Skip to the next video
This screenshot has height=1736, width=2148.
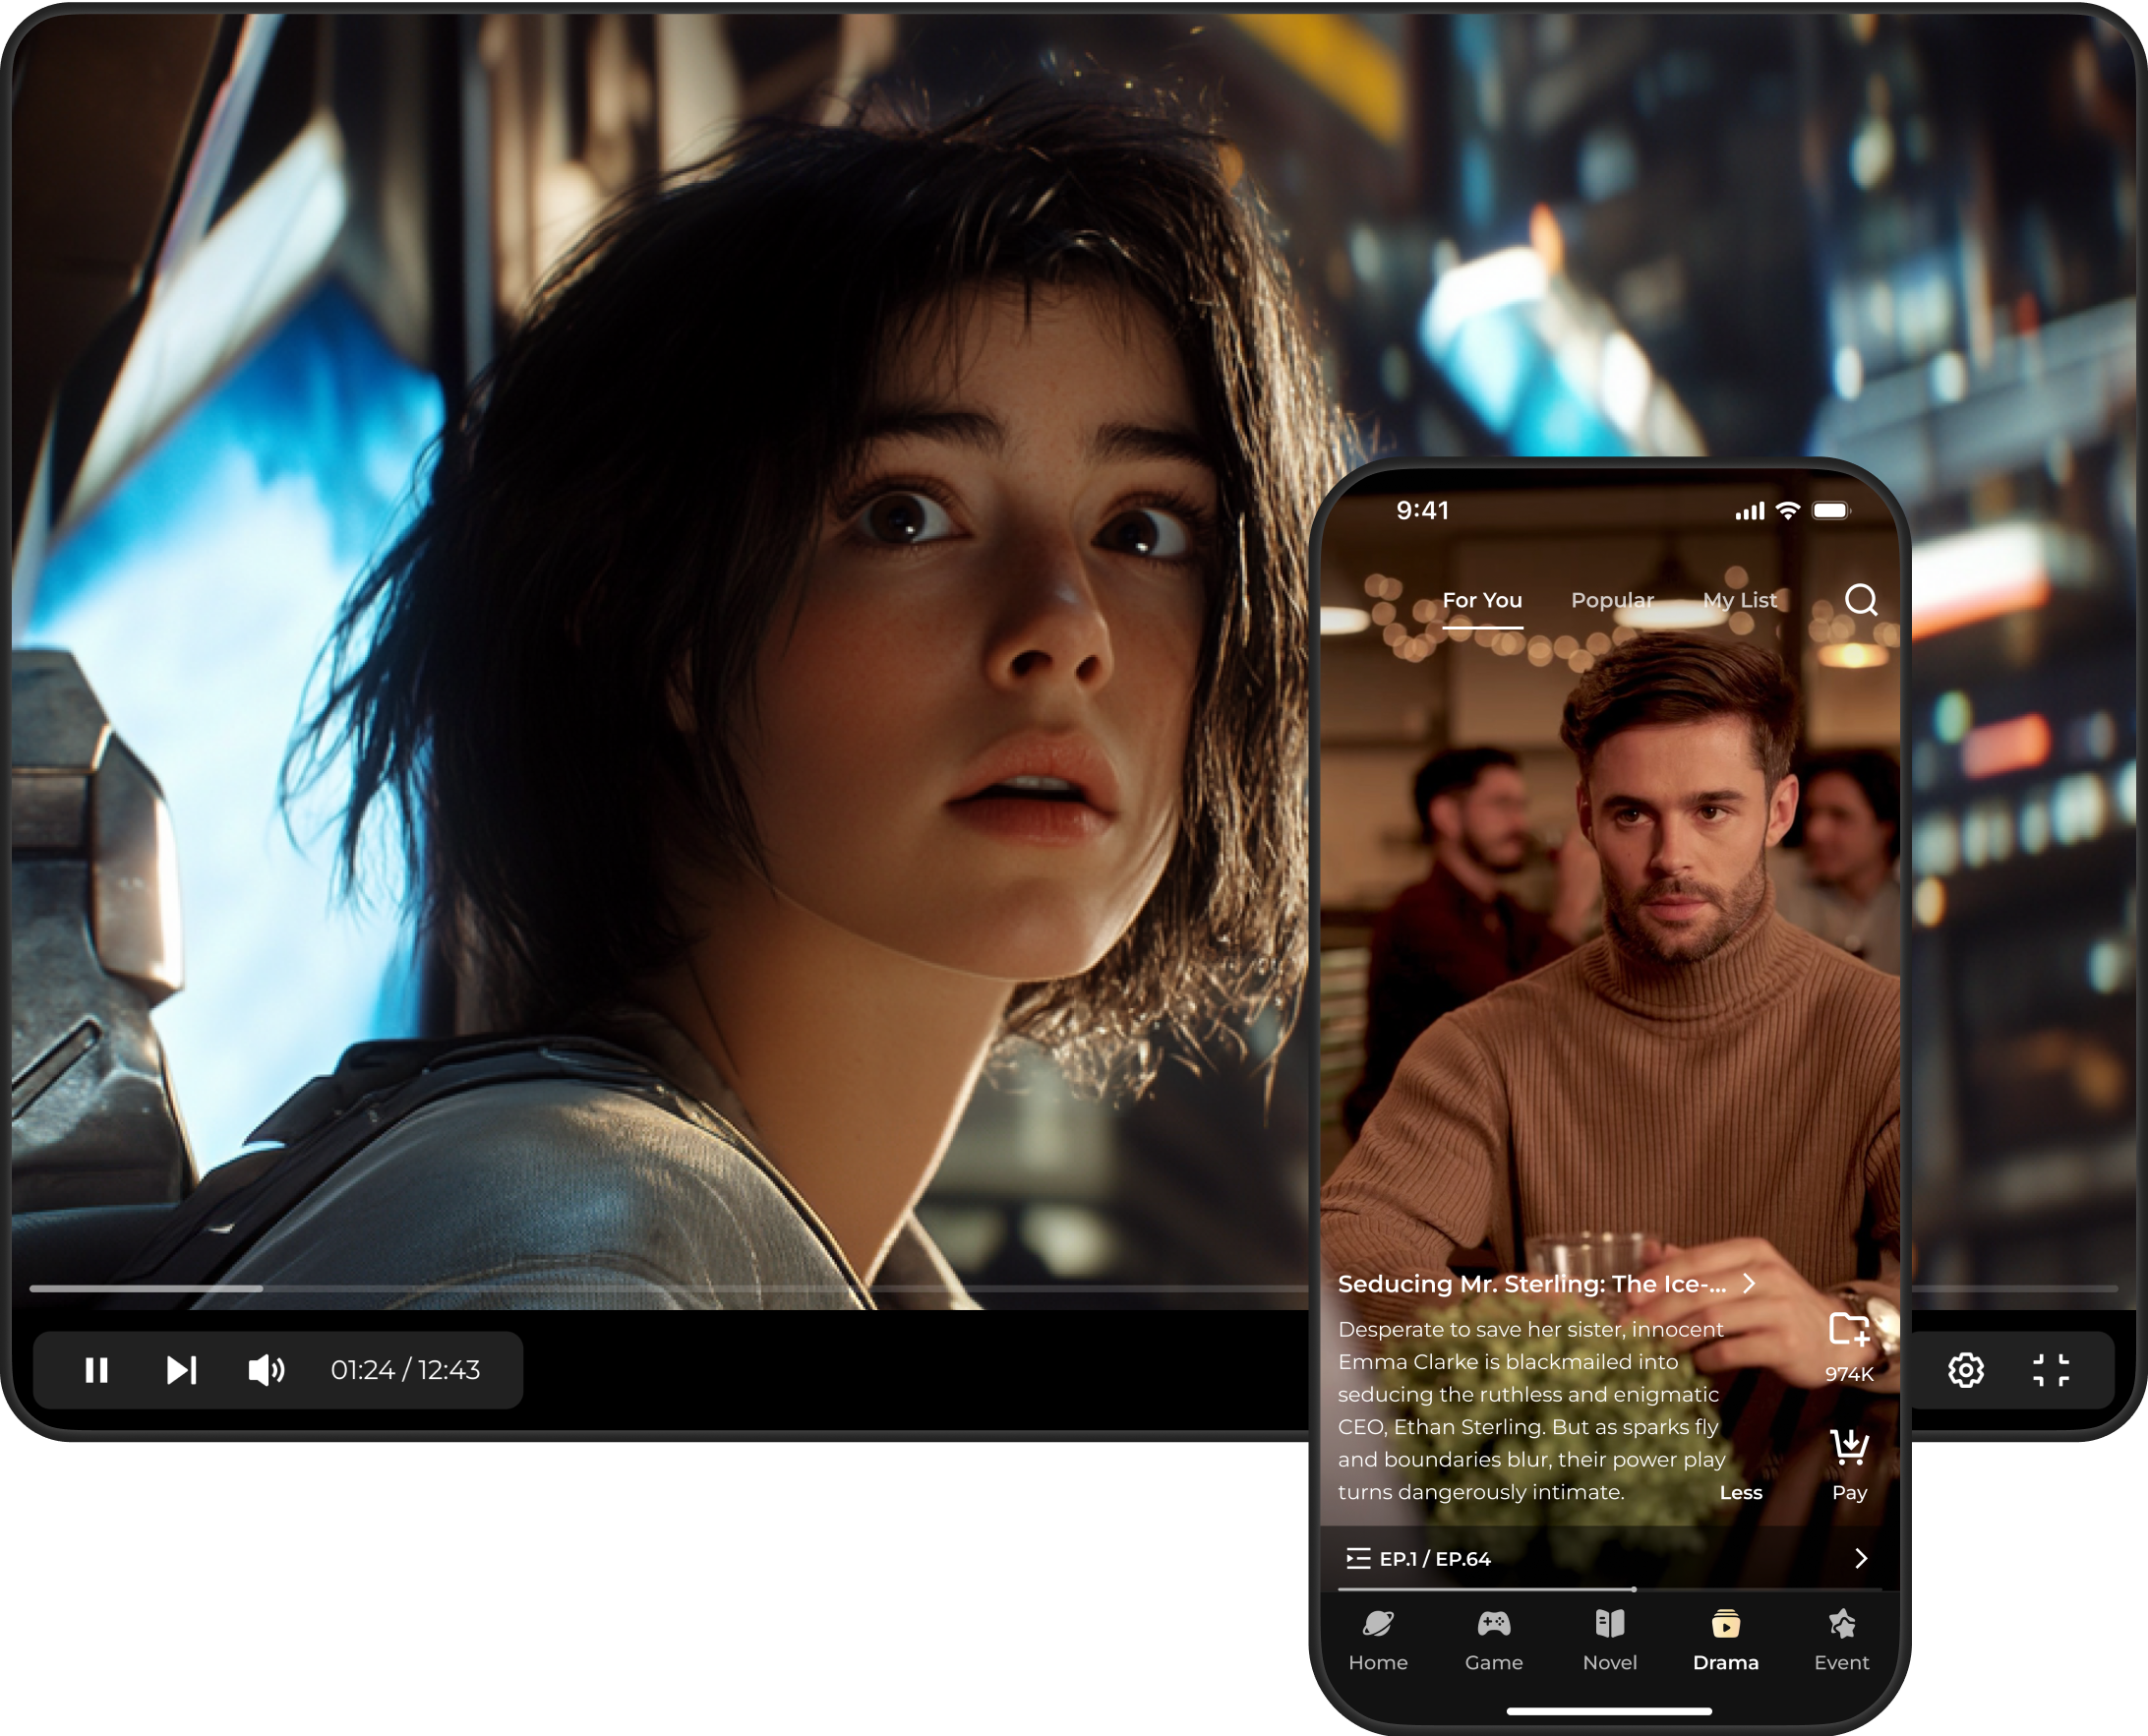pos(181,1370)
